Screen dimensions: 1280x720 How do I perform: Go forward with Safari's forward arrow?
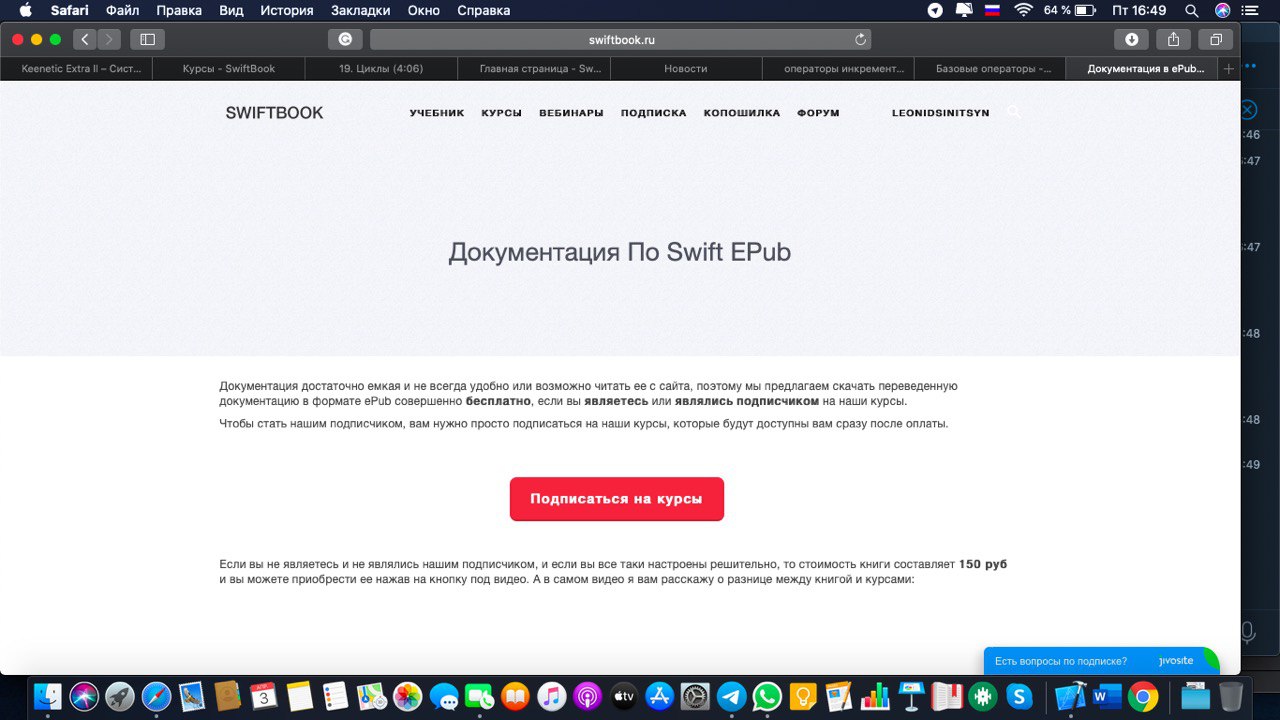click(x=109, y=39)
